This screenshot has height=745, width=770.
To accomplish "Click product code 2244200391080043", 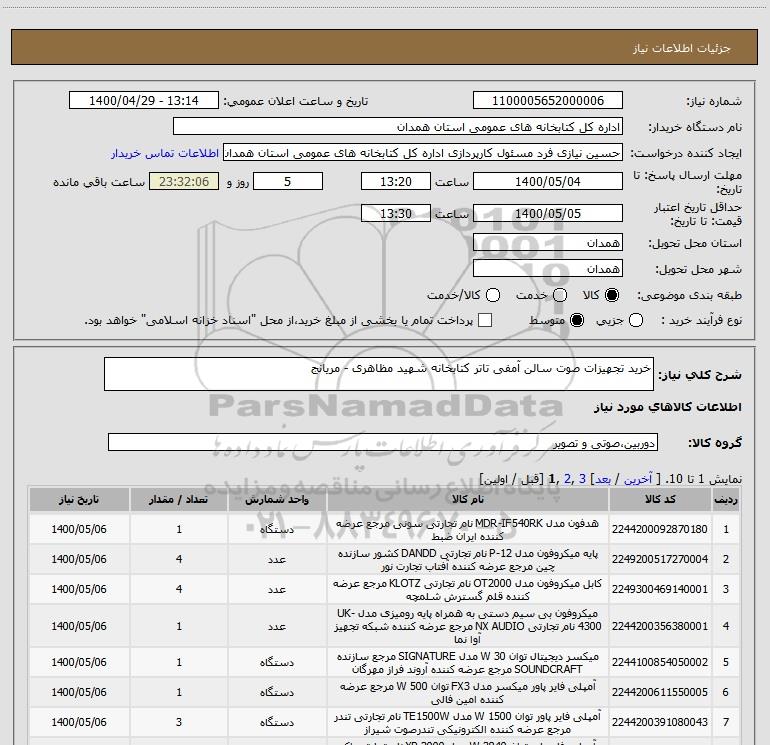I will [x=660, y=722].
